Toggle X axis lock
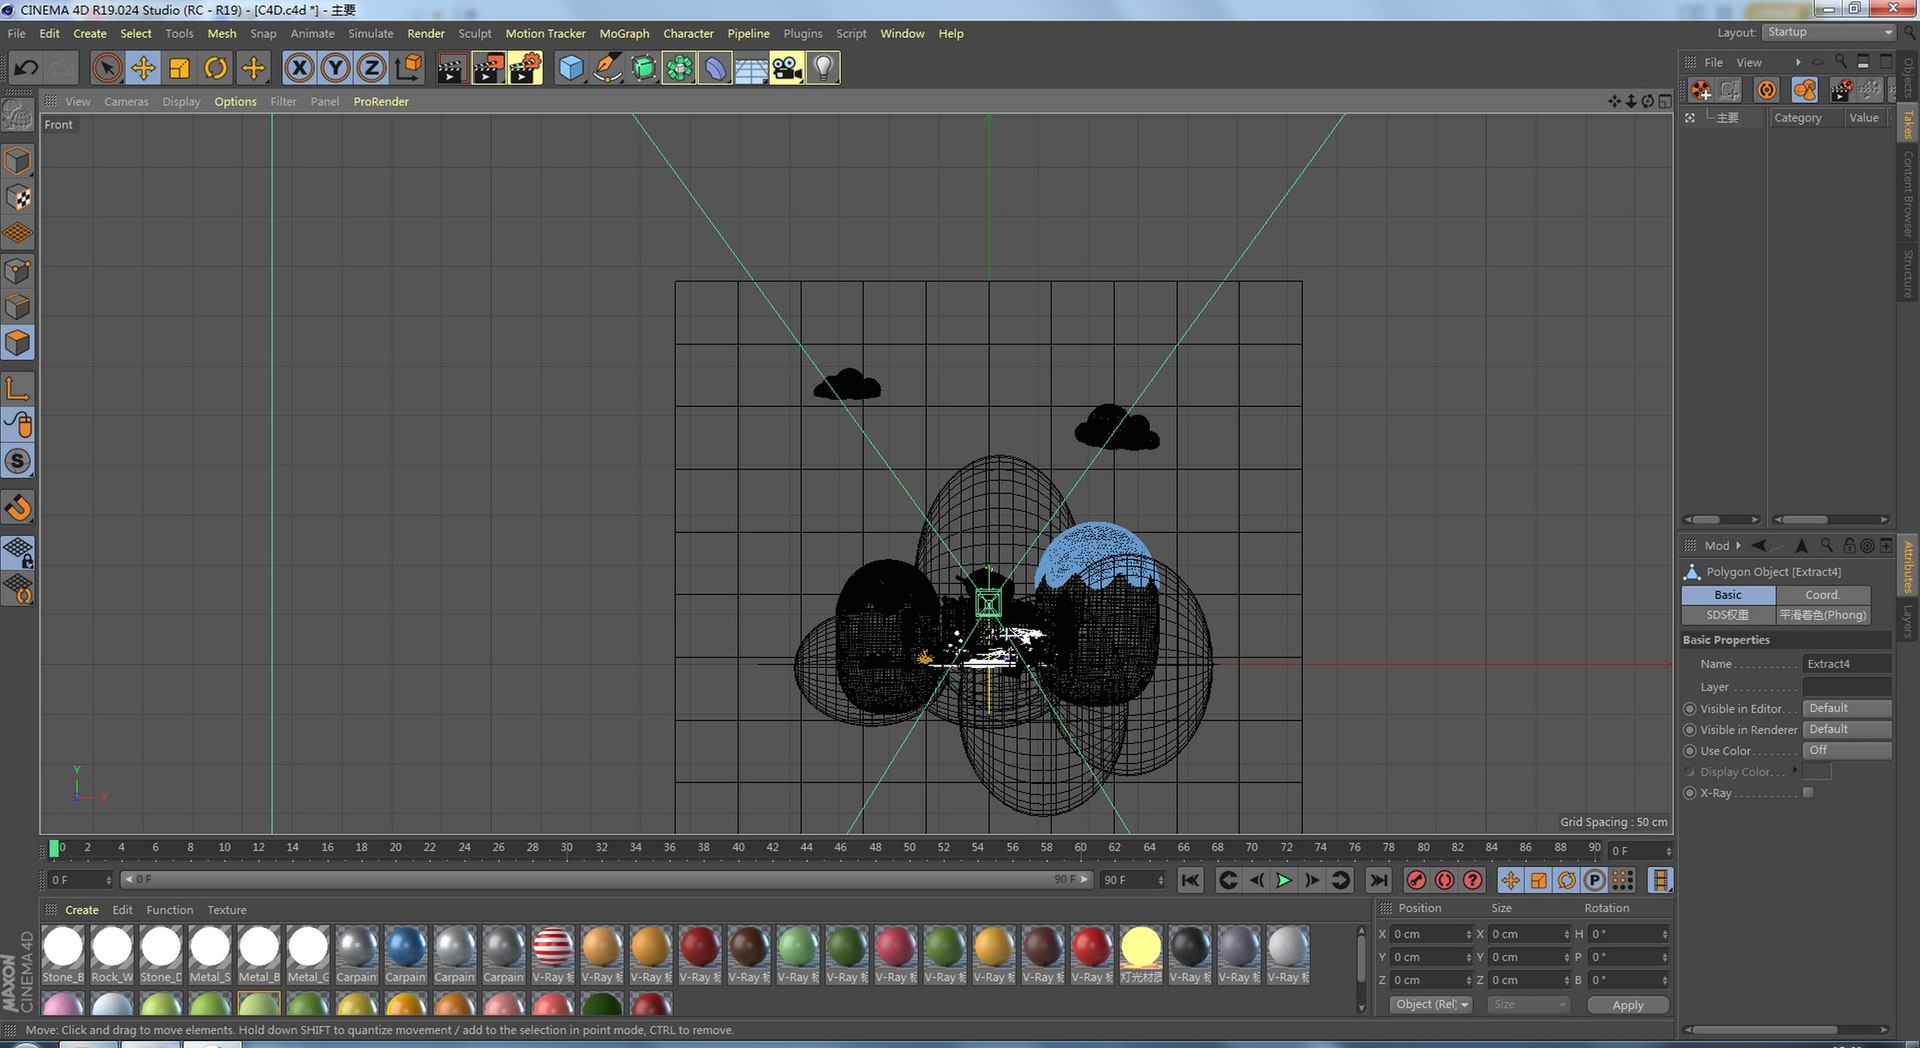This screenshot has height=1048, width=1920. click(x=299, y=68)
